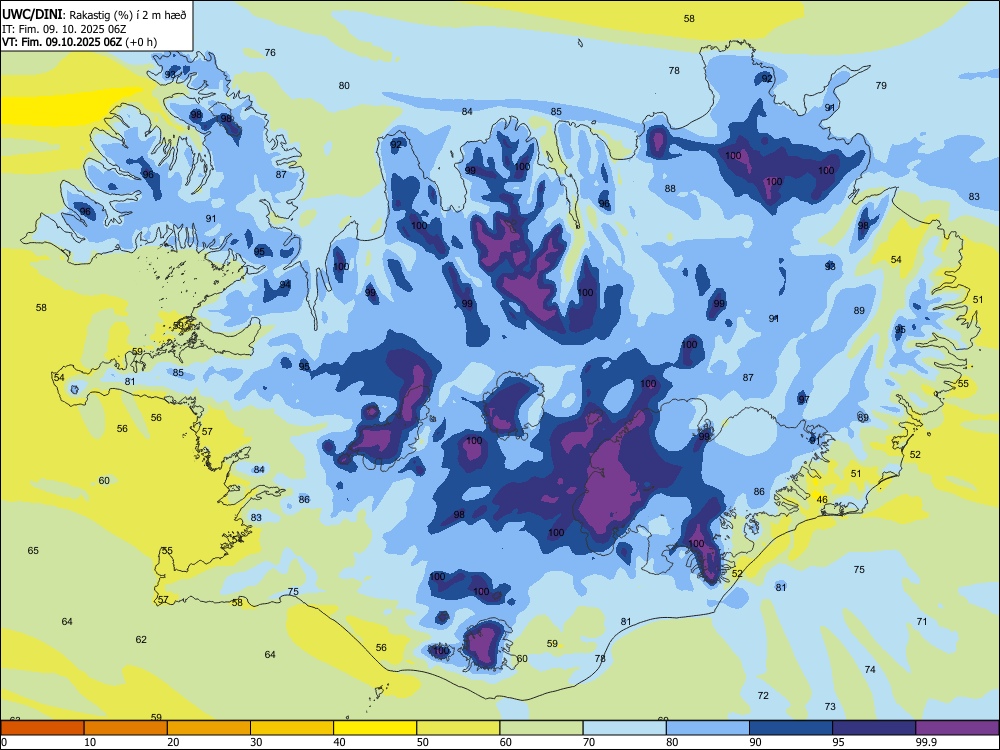Screen dimensions: 1000x750
Task: Click the map humidity value '74'
Action: [870, 669]
